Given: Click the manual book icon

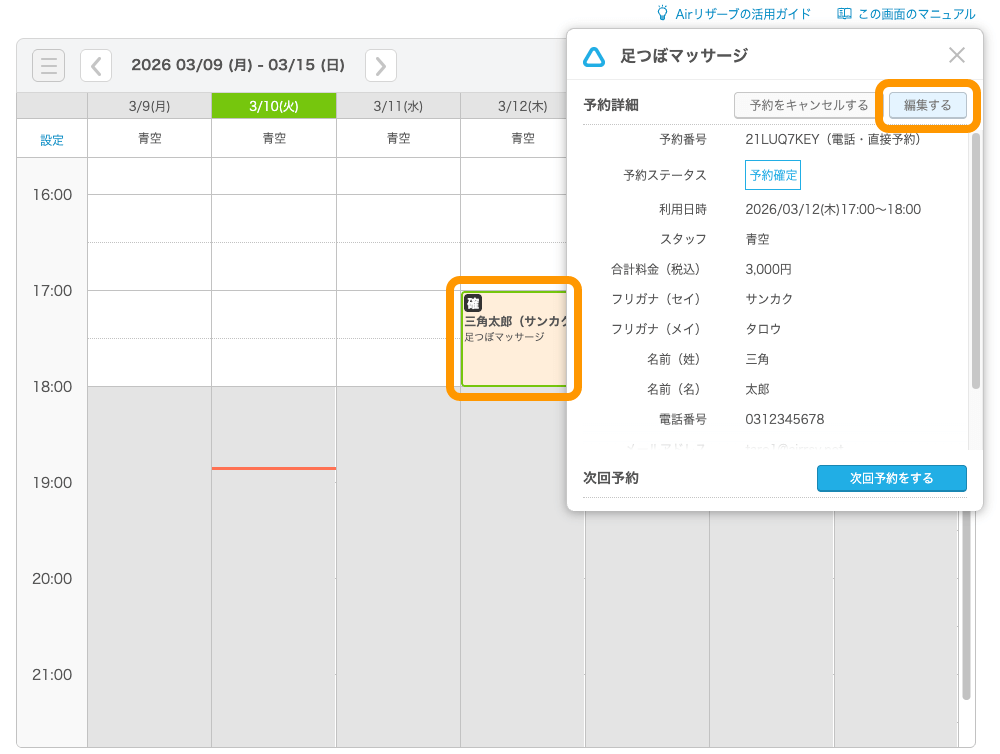Looking at the screenshot, I should point(845,13).
